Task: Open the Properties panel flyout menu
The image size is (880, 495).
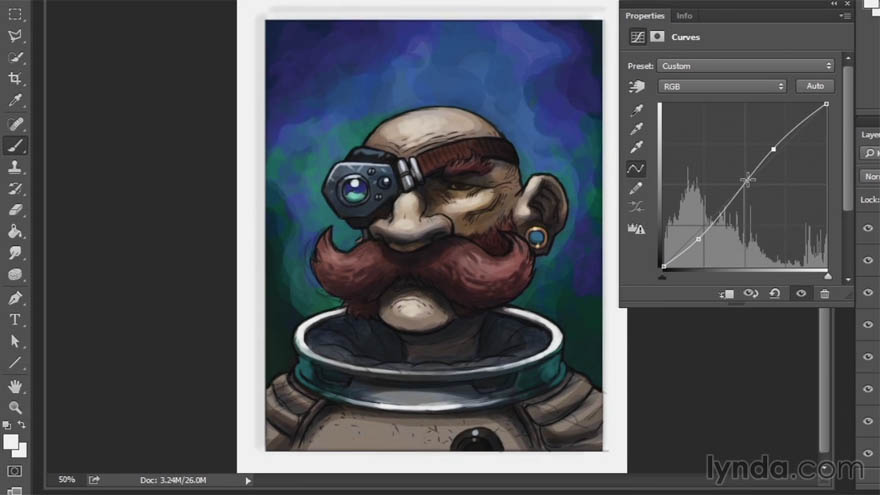Action: click(x=845, y=16)
